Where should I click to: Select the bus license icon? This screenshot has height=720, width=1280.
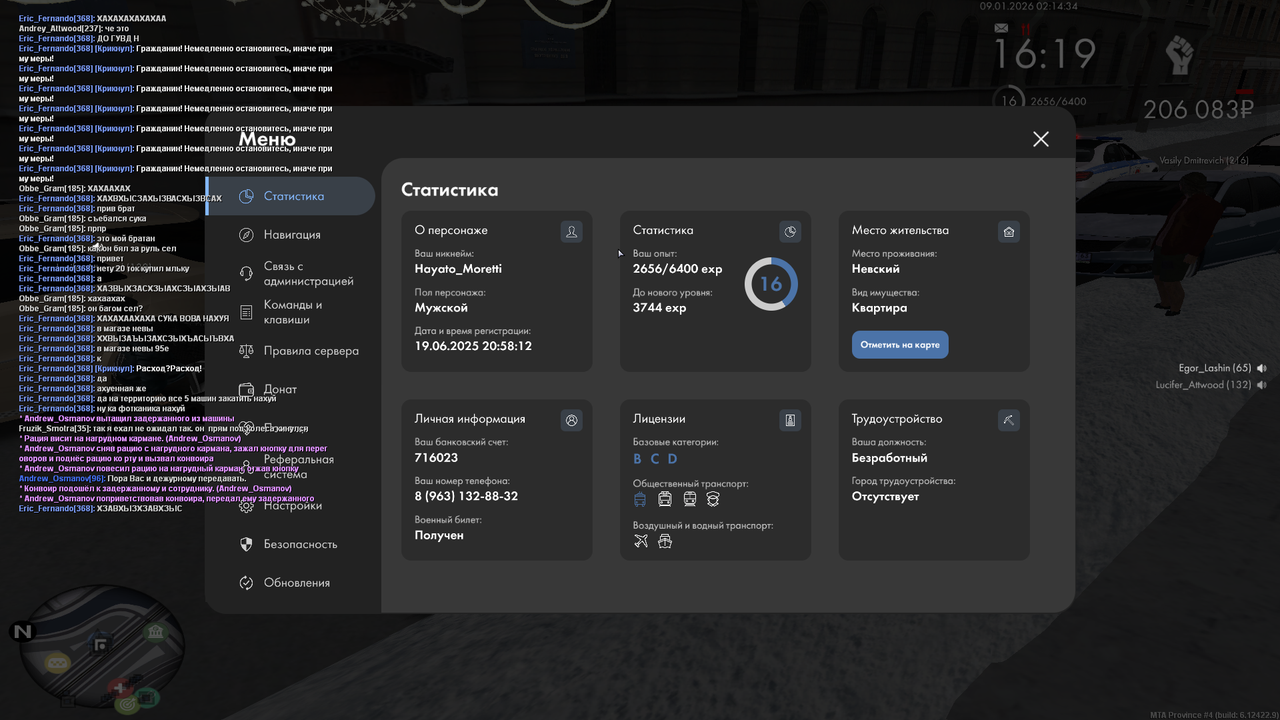click(x=665, y=499)
